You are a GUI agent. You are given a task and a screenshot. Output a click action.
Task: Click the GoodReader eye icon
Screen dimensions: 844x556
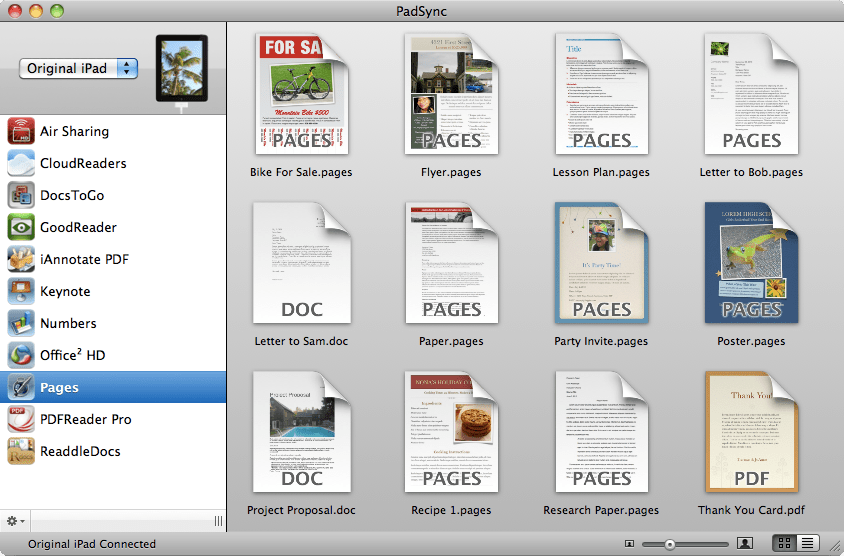coord(21,227)
